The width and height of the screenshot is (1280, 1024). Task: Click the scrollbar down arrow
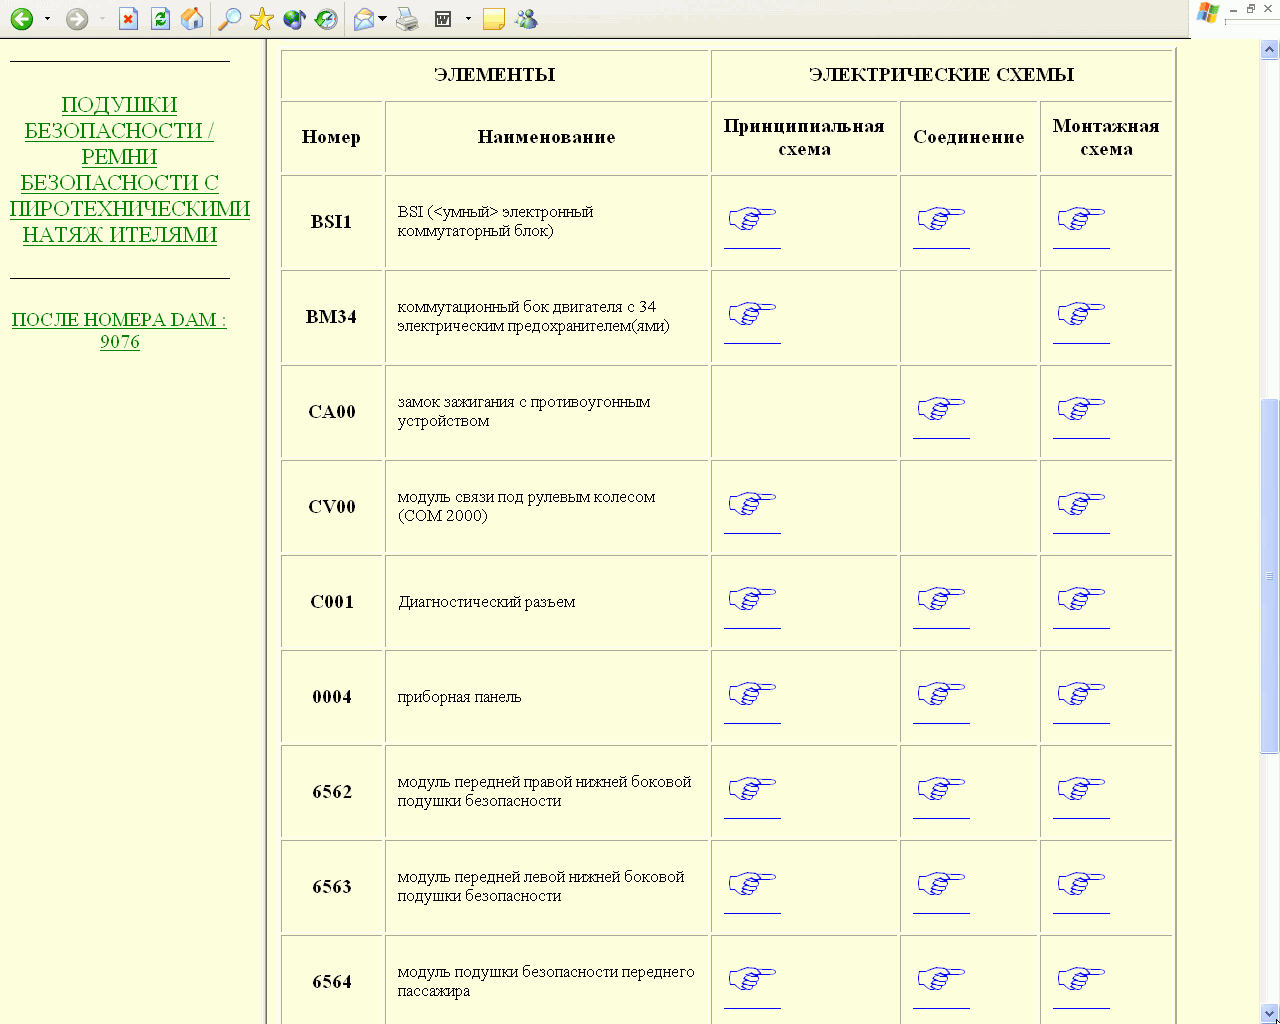coord(1270,1014)
